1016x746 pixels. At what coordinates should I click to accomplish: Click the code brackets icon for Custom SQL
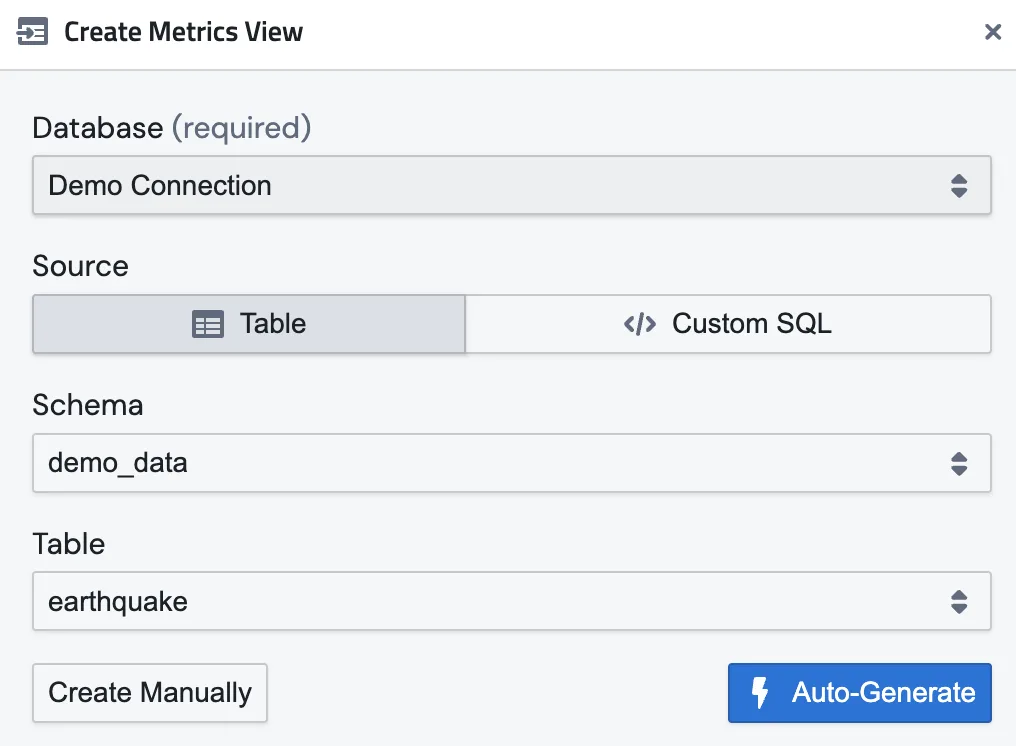click(x=640, y=324)
